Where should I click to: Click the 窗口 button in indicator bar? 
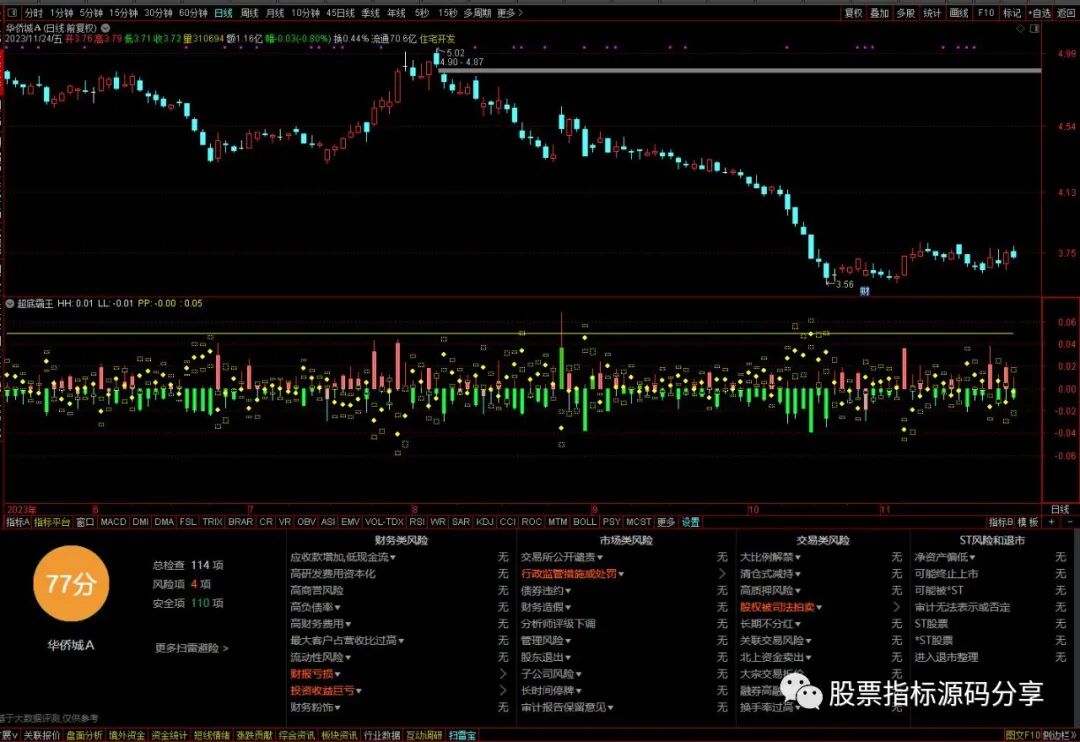tap(85, 522)
